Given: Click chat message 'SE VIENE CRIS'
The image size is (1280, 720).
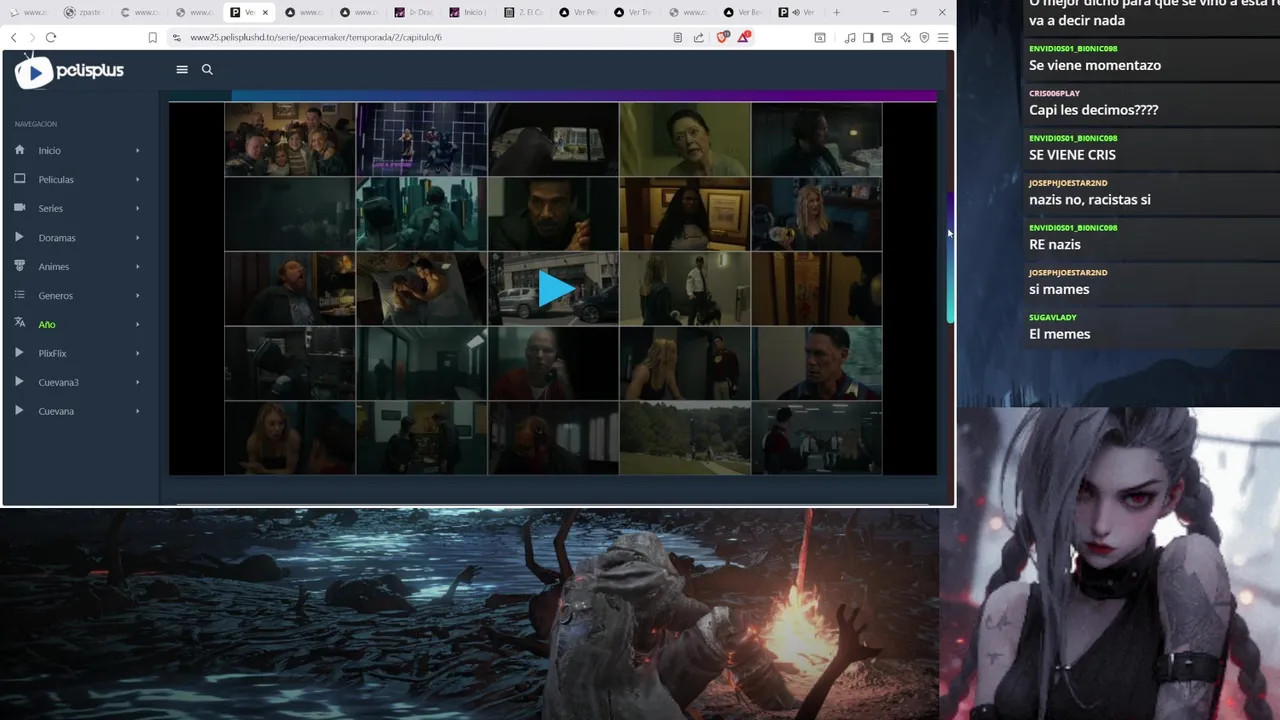Looking at the screenshot, I should tap(1072, 155).
